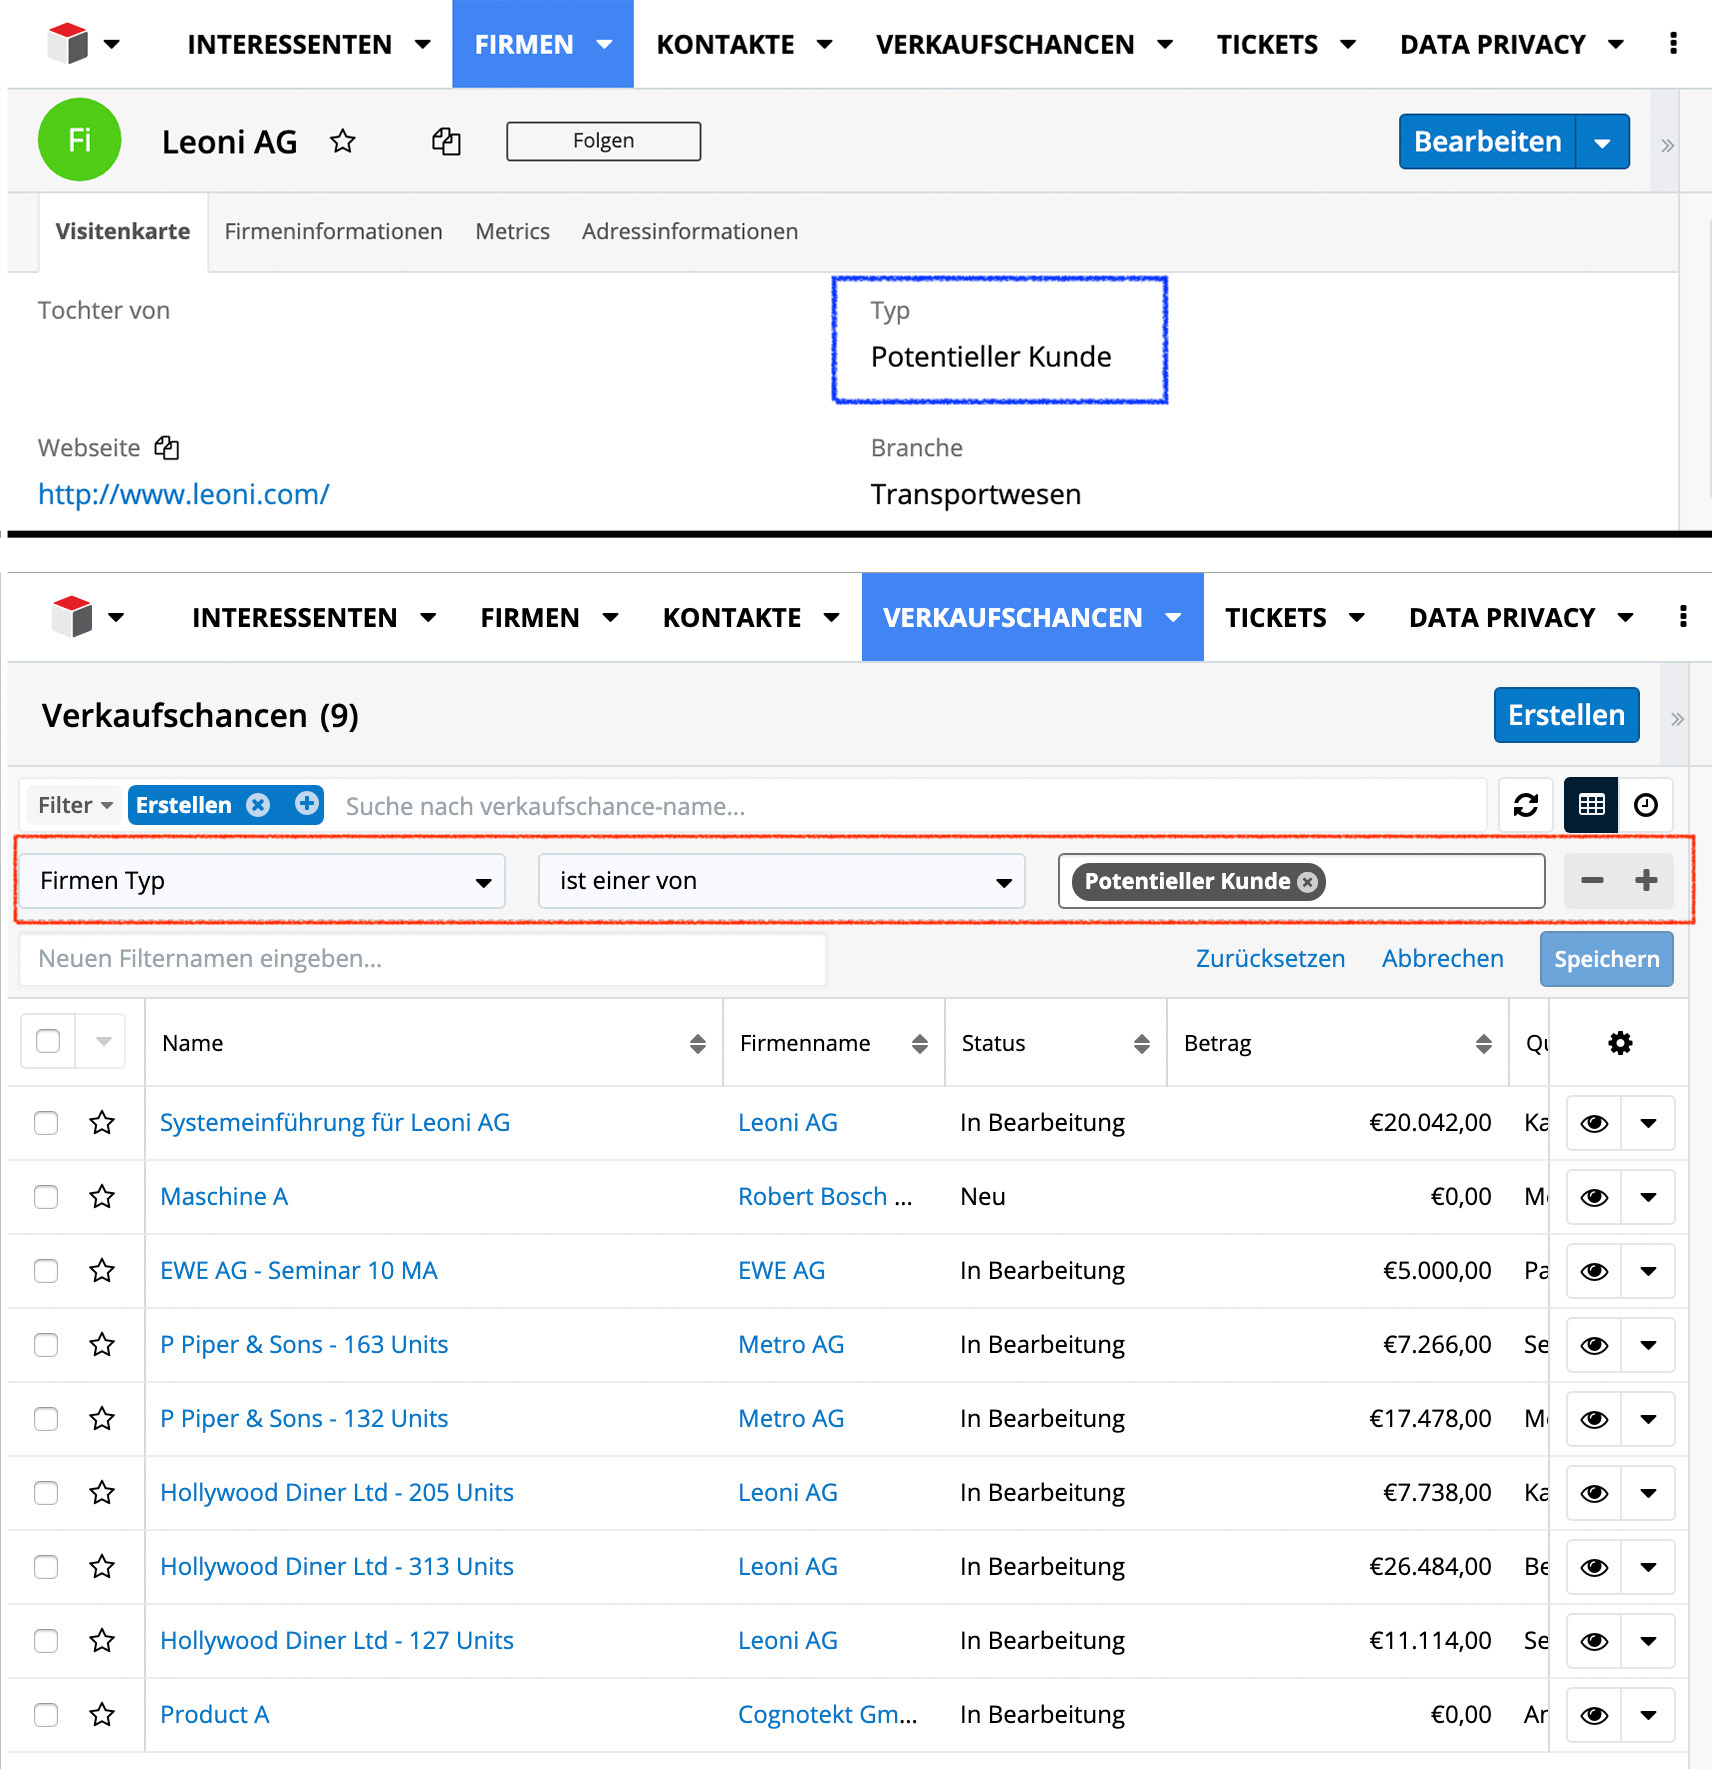The image size is (1712, 1769).
Task: Open more options in the lower navigation bar
Action: 1683,616
